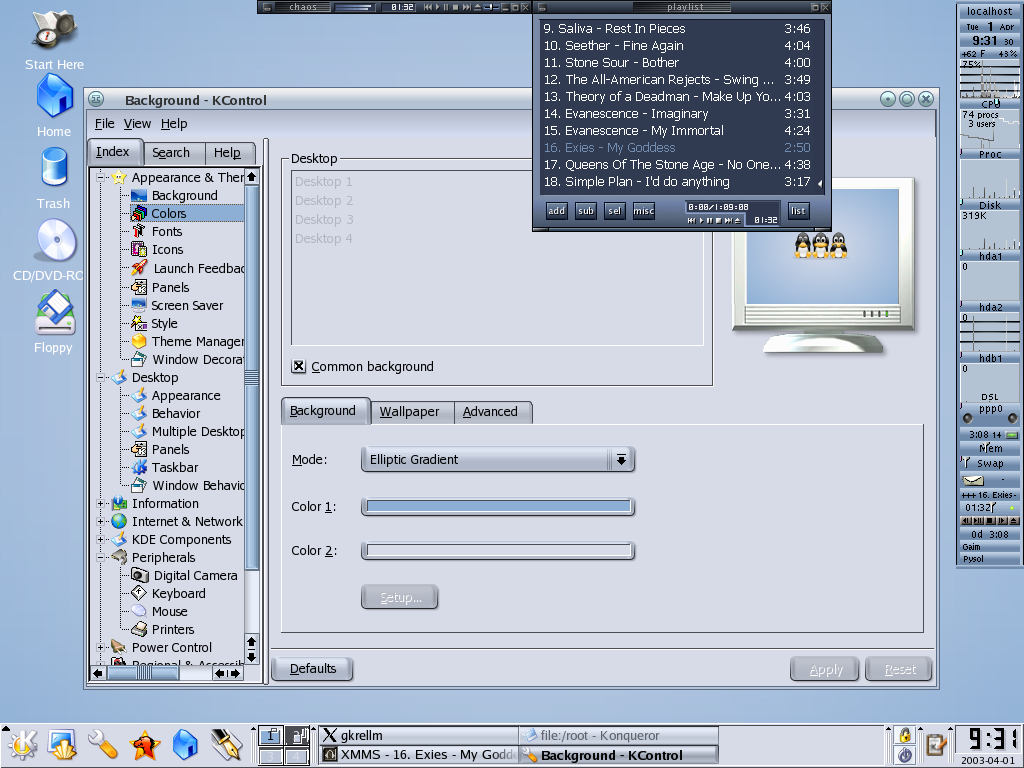Click the Apply button
The image size is (1024, 768).
[825, 669]
